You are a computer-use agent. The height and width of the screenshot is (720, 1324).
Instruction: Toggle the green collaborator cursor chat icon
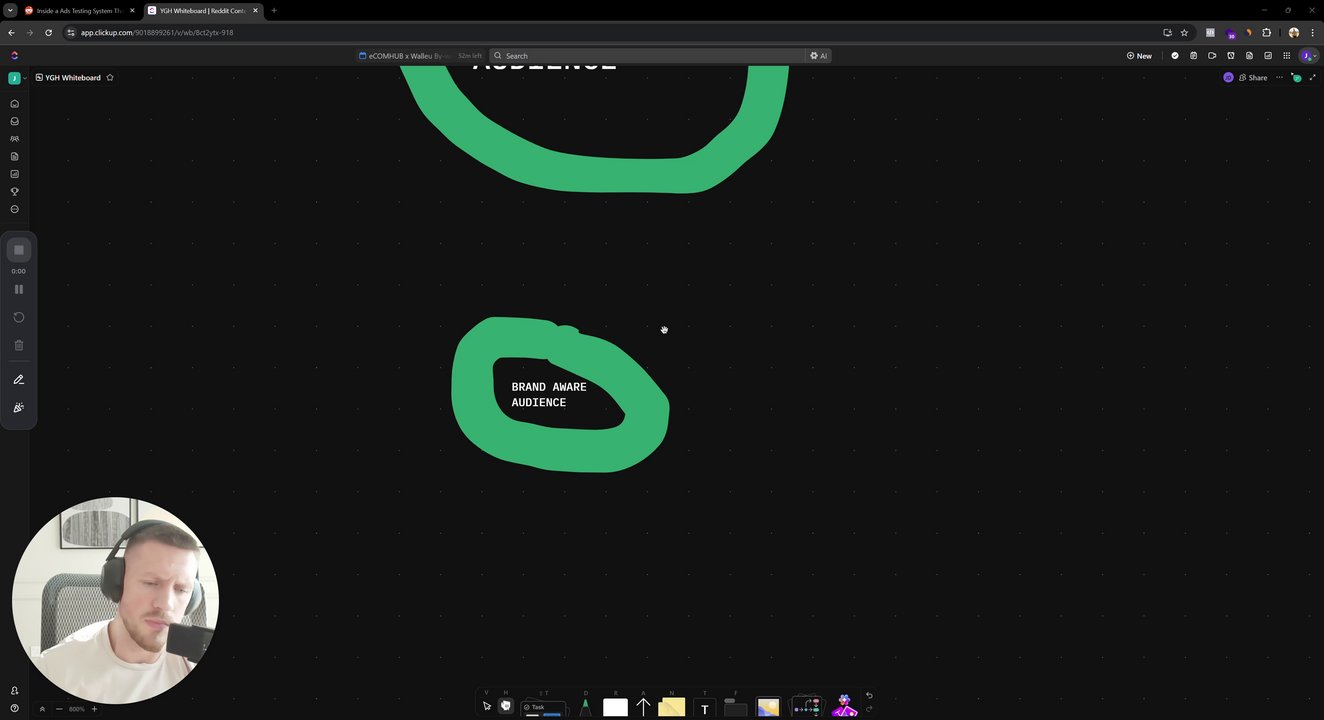pos(1296,78)
